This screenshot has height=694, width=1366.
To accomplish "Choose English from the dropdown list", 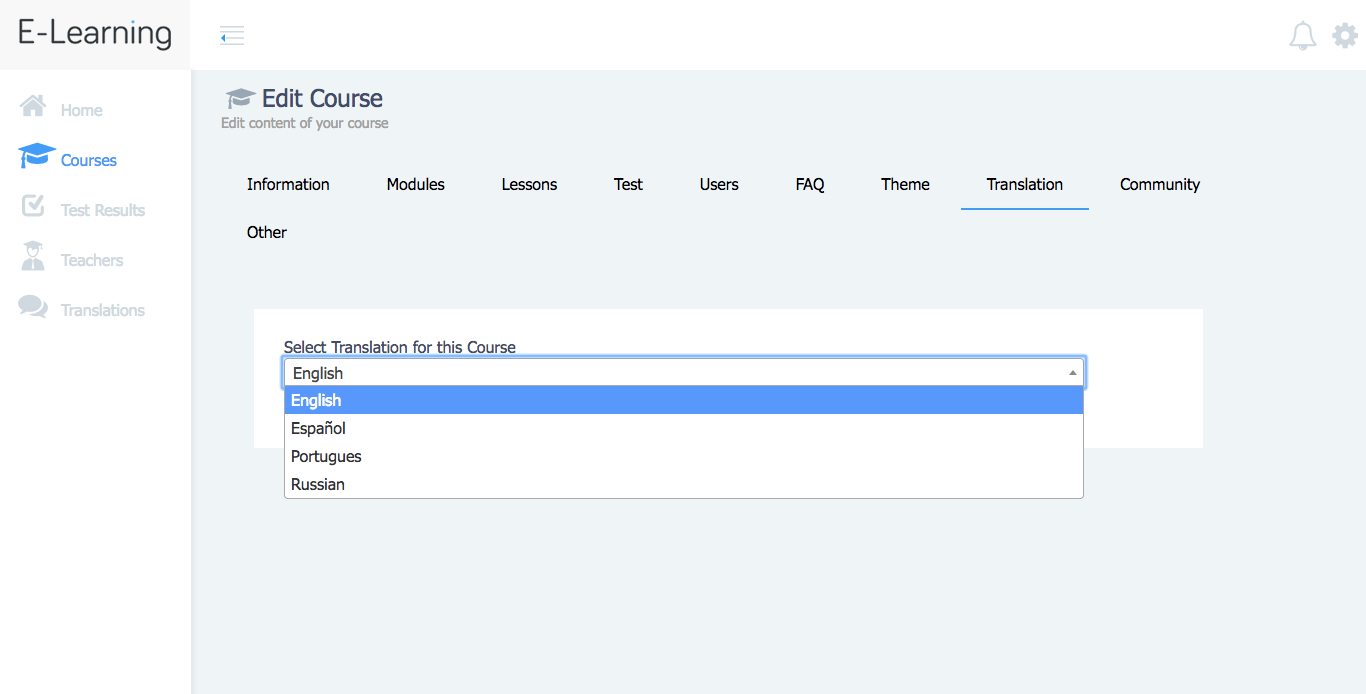I will pos(684,400).
